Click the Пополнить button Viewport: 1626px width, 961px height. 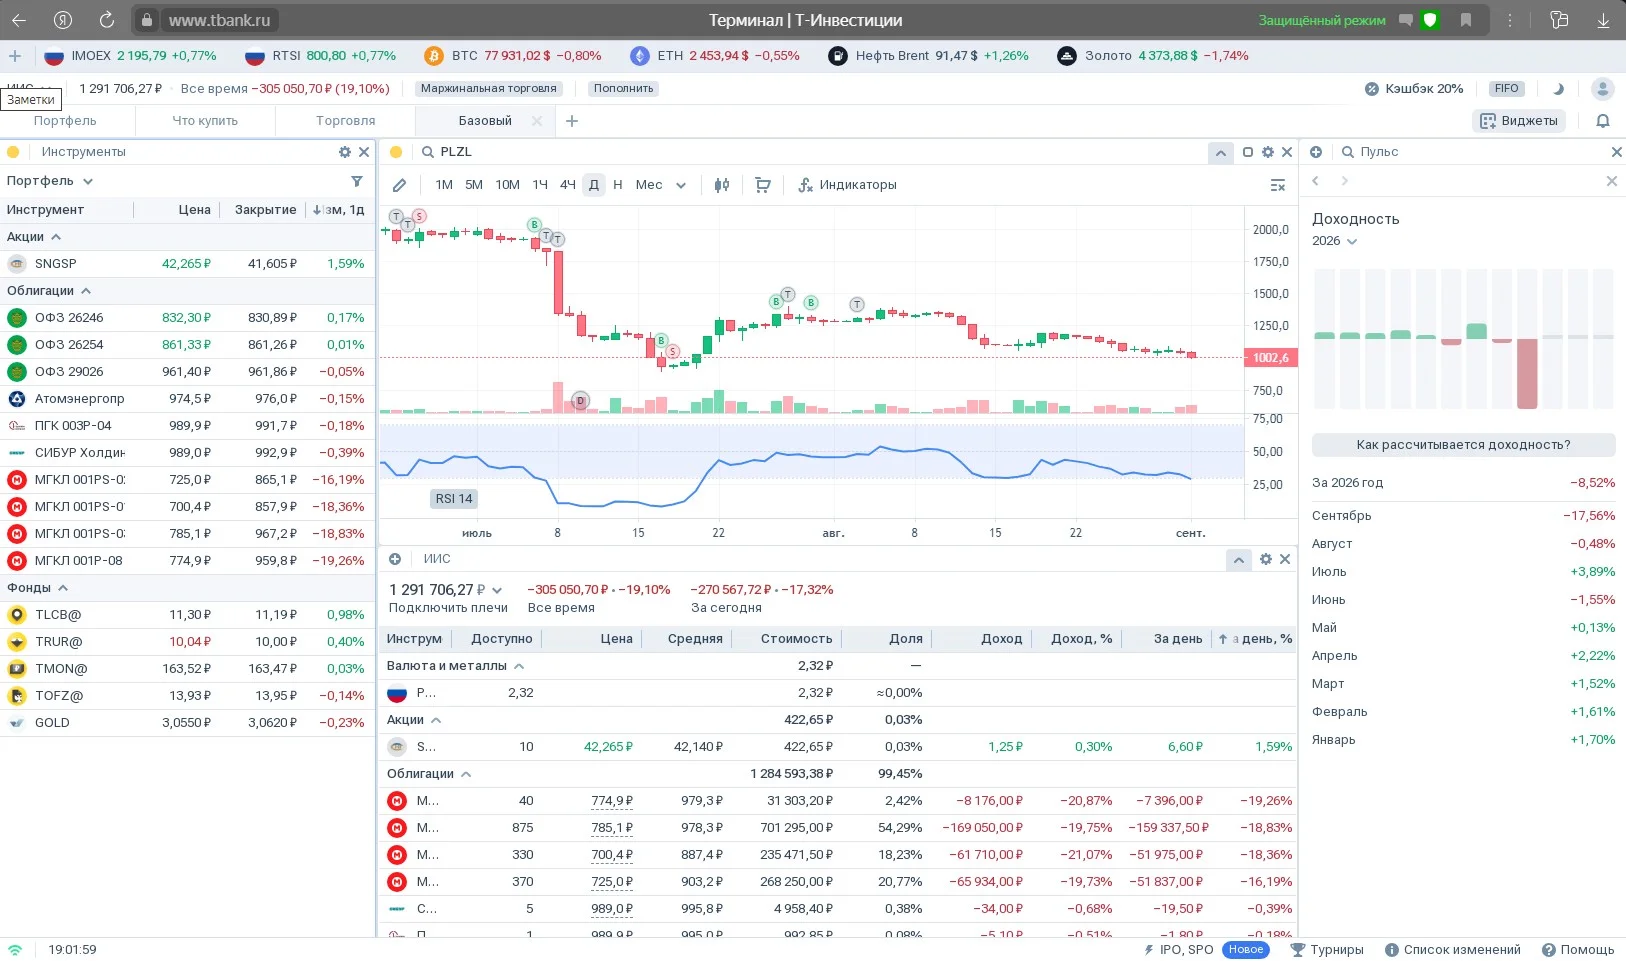(623, 89)
